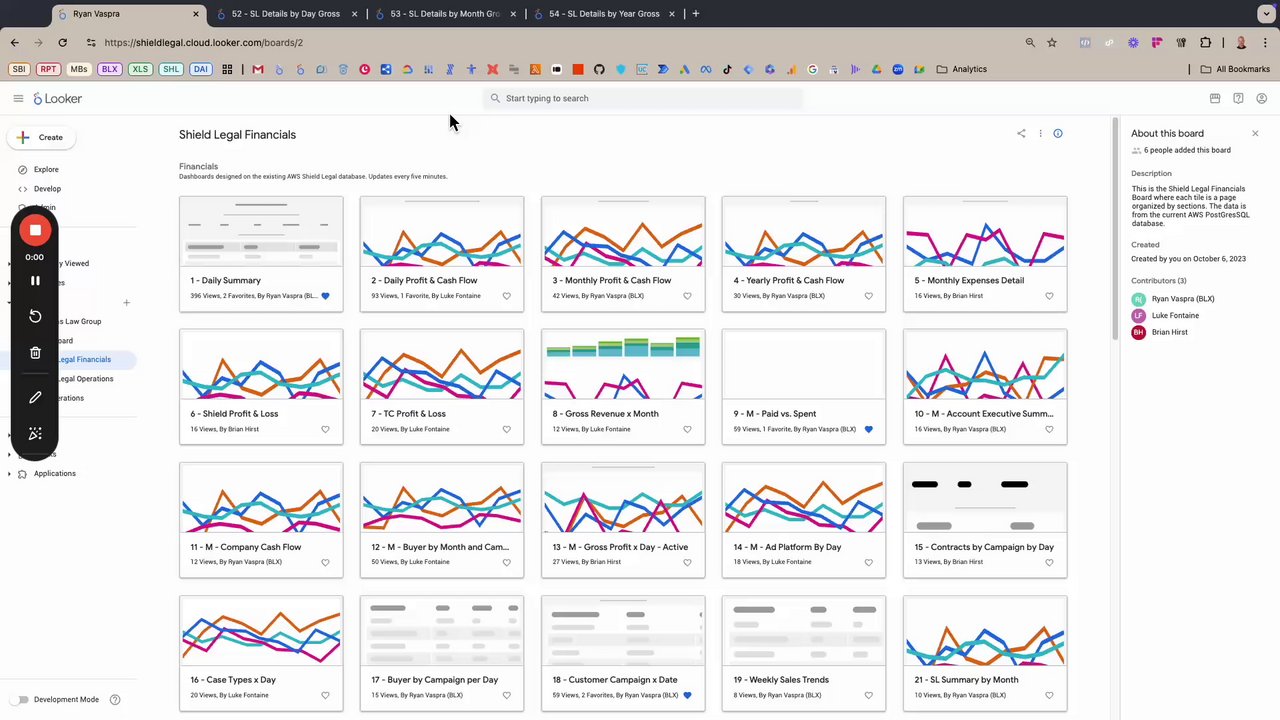The height and width of the screenshot is (720, 1280).
Task: Click the share board icon
Action: click(1021, 133)
